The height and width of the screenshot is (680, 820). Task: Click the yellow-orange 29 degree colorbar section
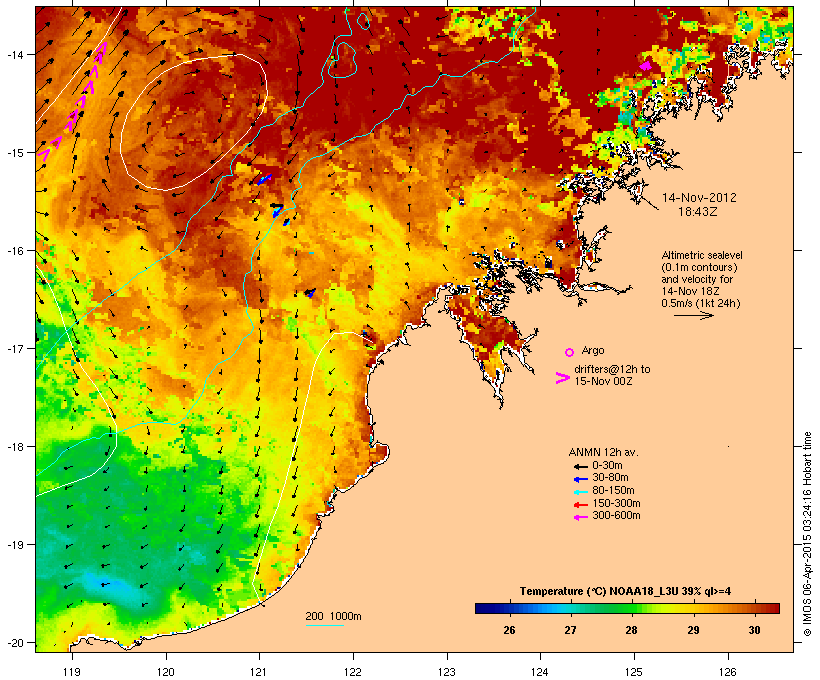click(x=693, y=608)
